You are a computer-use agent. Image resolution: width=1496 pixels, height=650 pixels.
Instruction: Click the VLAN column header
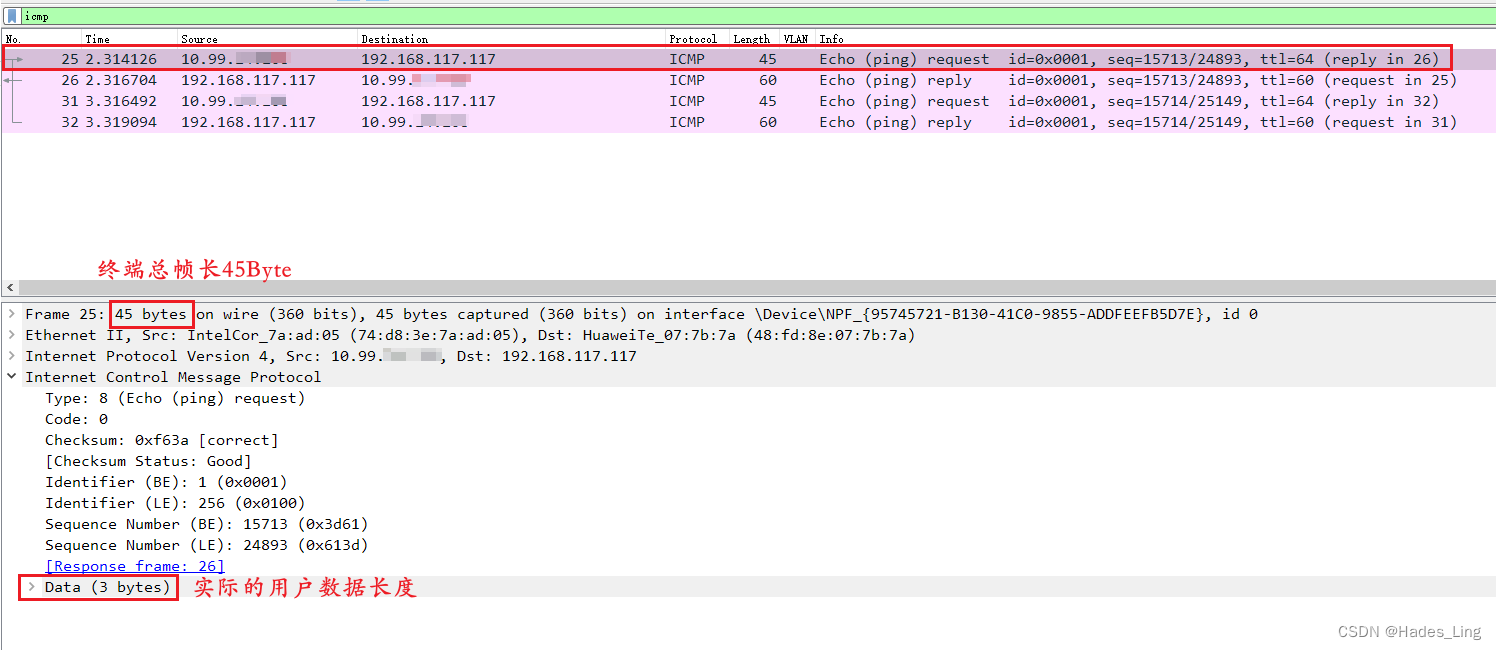pos(797,39)
